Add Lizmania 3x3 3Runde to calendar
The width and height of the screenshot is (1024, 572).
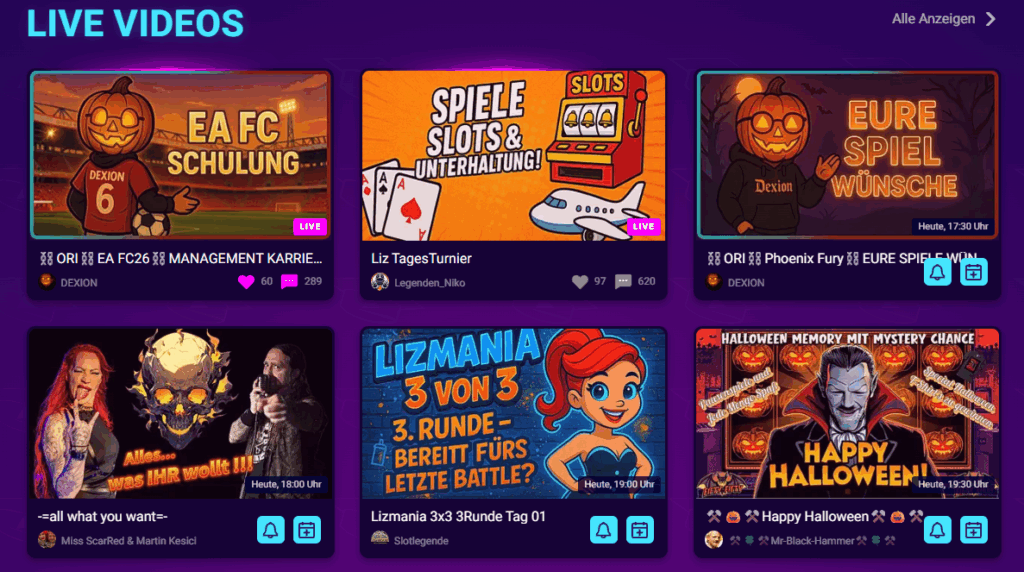point(640,530)
